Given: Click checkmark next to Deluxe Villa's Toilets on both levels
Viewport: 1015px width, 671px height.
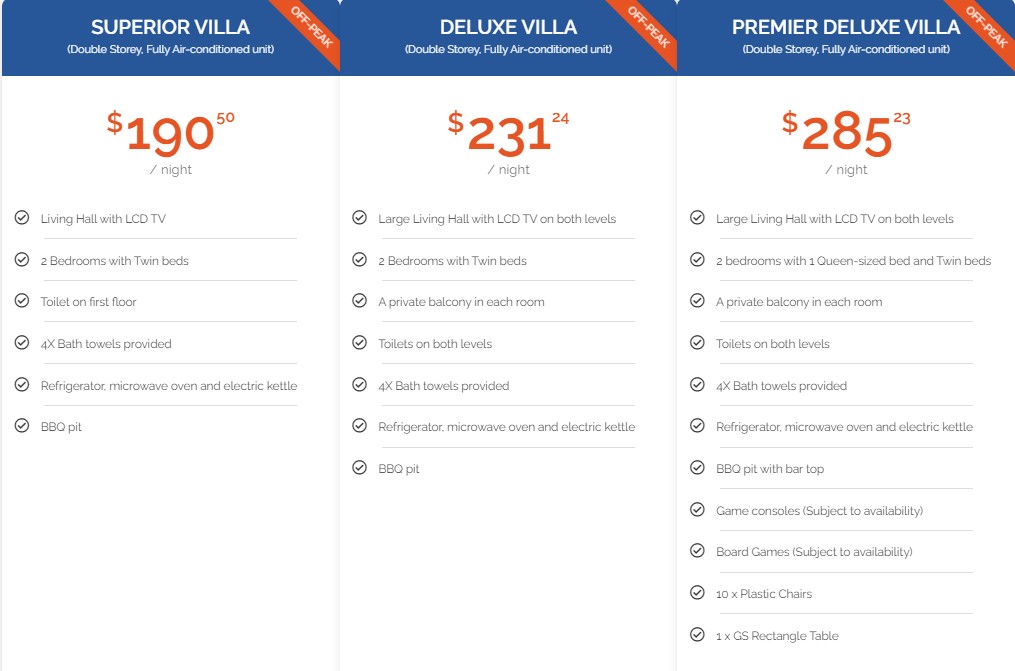Looking at the screenshot, I should [360, 343].
